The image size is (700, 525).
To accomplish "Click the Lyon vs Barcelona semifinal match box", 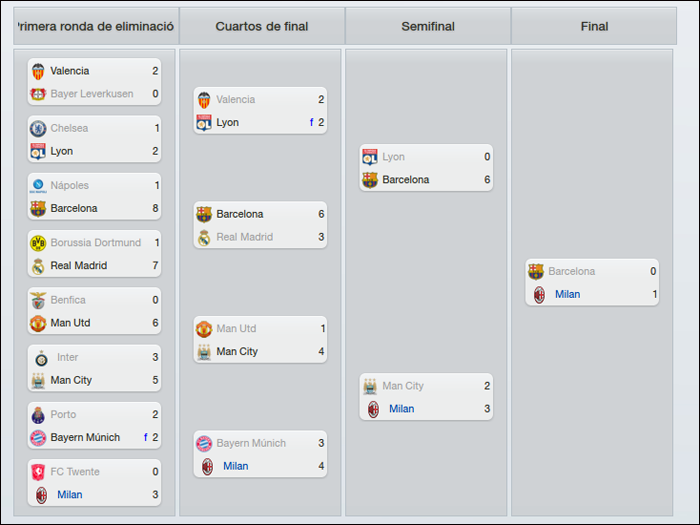I will click(x=426, y=168).
